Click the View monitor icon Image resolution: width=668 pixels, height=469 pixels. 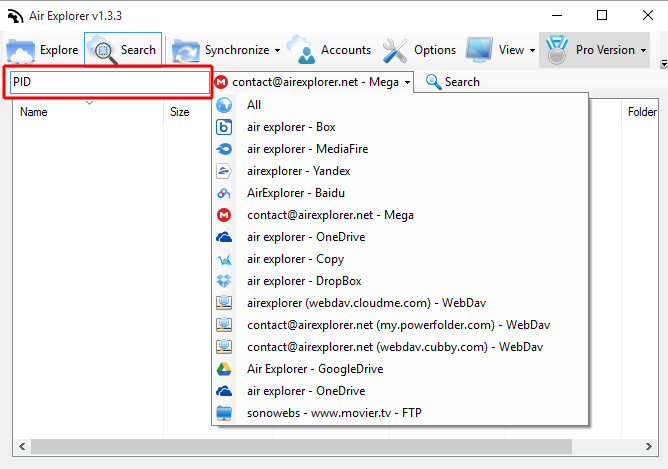pos(479,50)
